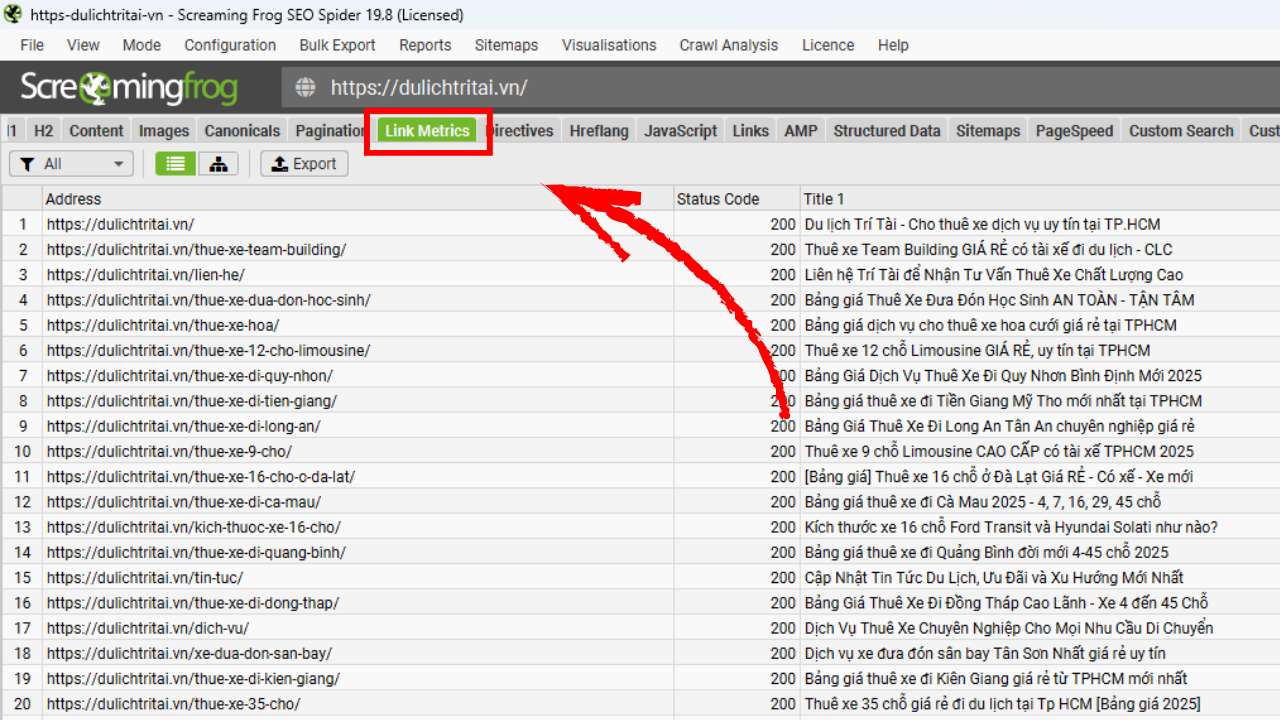The image size is (1280, 720).
Task: Toggle the green list view icon
Action: tap(175, 163)
